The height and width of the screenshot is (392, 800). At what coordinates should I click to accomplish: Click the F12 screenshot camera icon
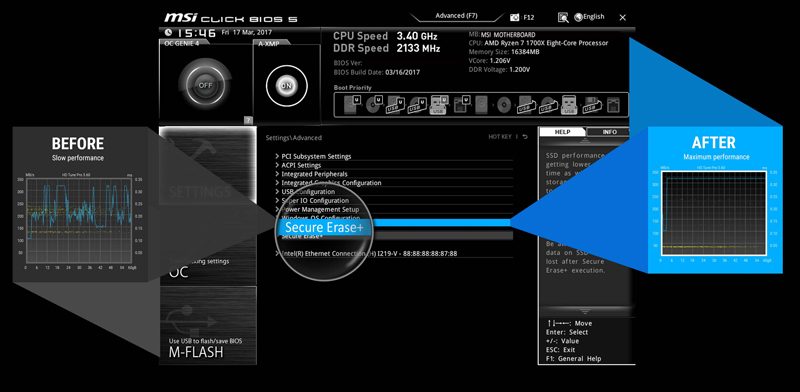tap(514, 17)
